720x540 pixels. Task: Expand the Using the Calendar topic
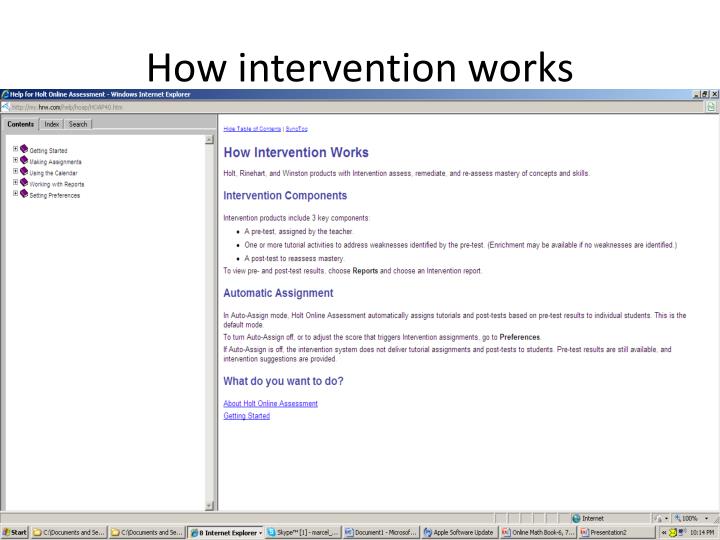point(15,171)
